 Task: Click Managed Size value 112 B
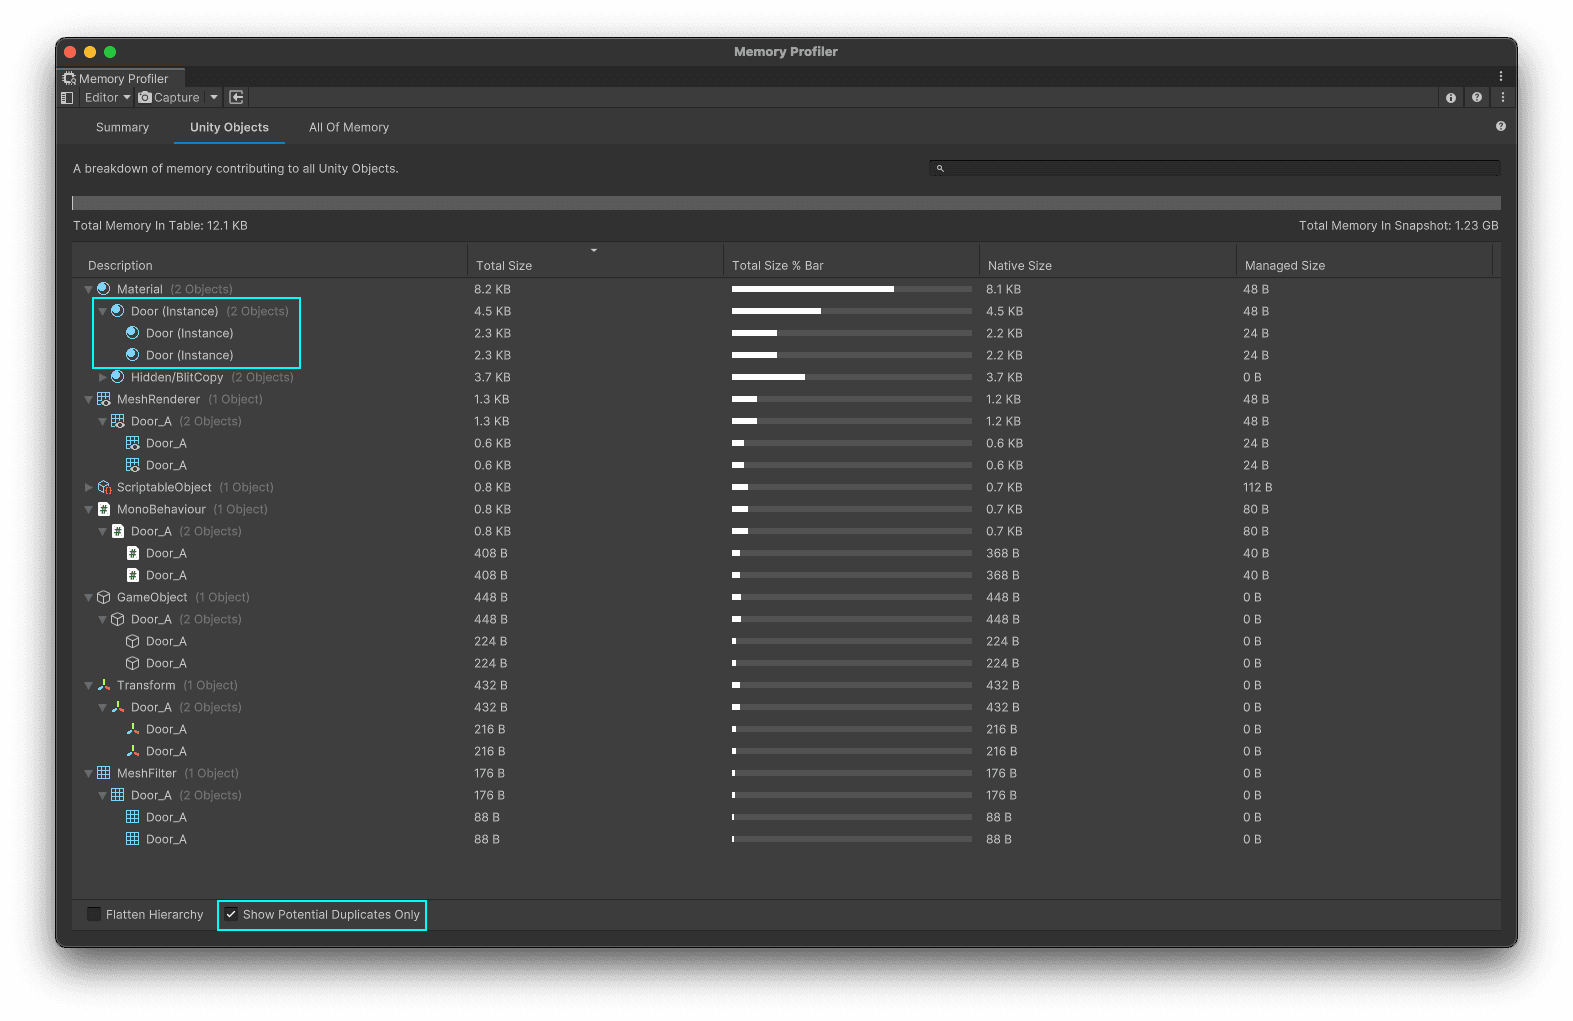(1258, 488)
